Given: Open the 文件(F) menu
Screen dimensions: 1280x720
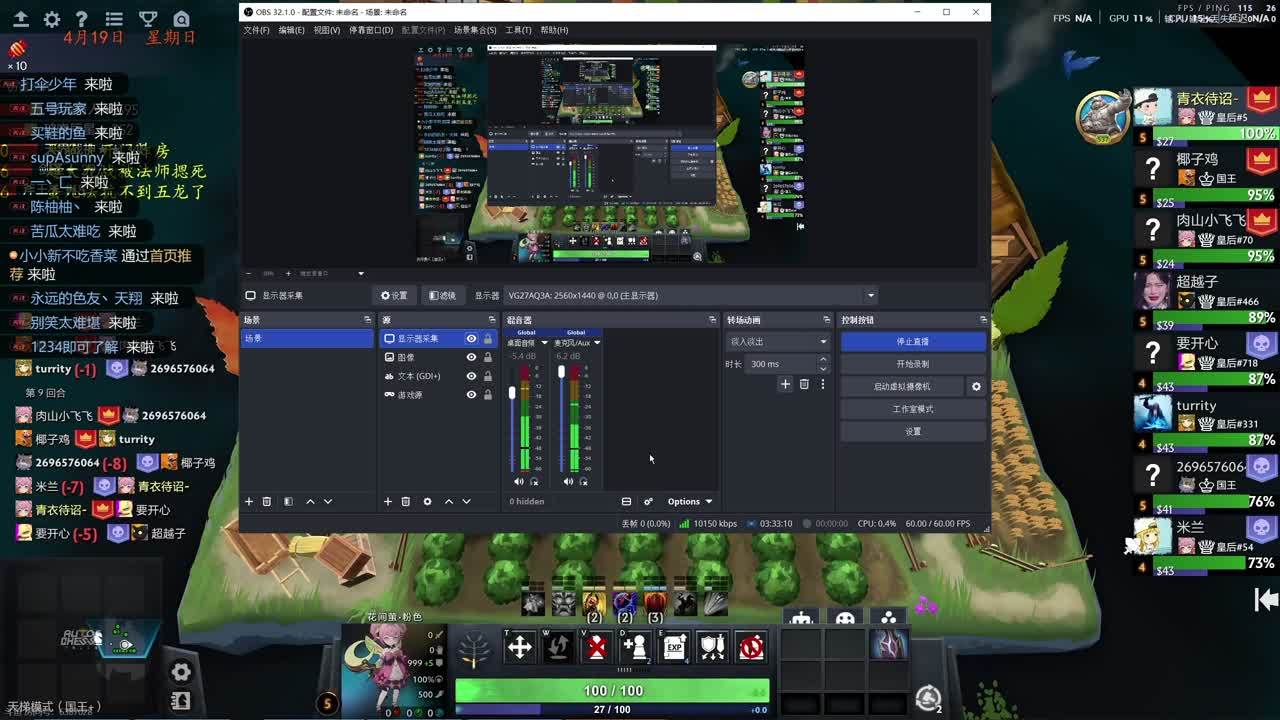Looking at the screenshot, I should coord(257,30).
